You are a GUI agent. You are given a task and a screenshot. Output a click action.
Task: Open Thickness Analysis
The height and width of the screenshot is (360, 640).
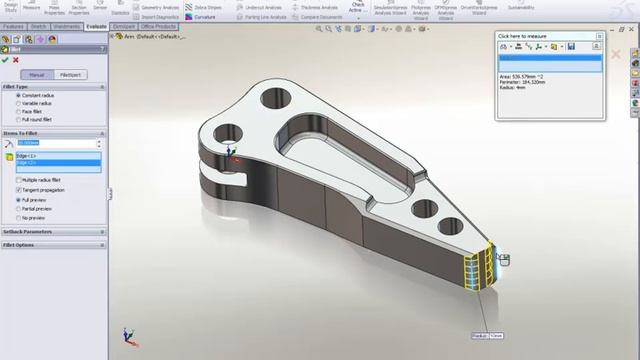pyautogui.click(x=315, y=7)
